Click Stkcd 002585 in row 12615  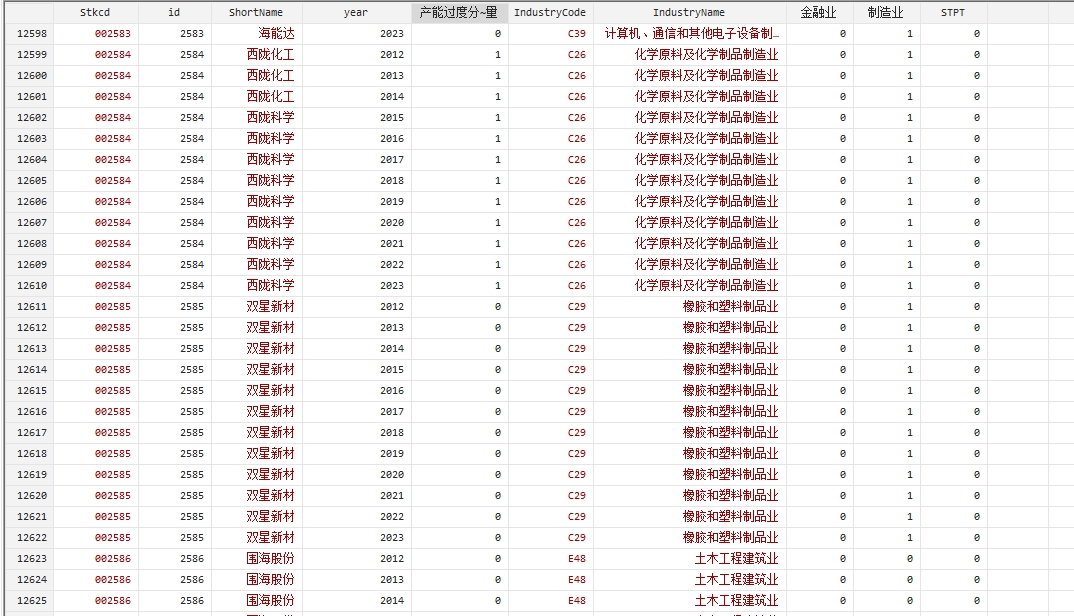click(x=112, y=391)
